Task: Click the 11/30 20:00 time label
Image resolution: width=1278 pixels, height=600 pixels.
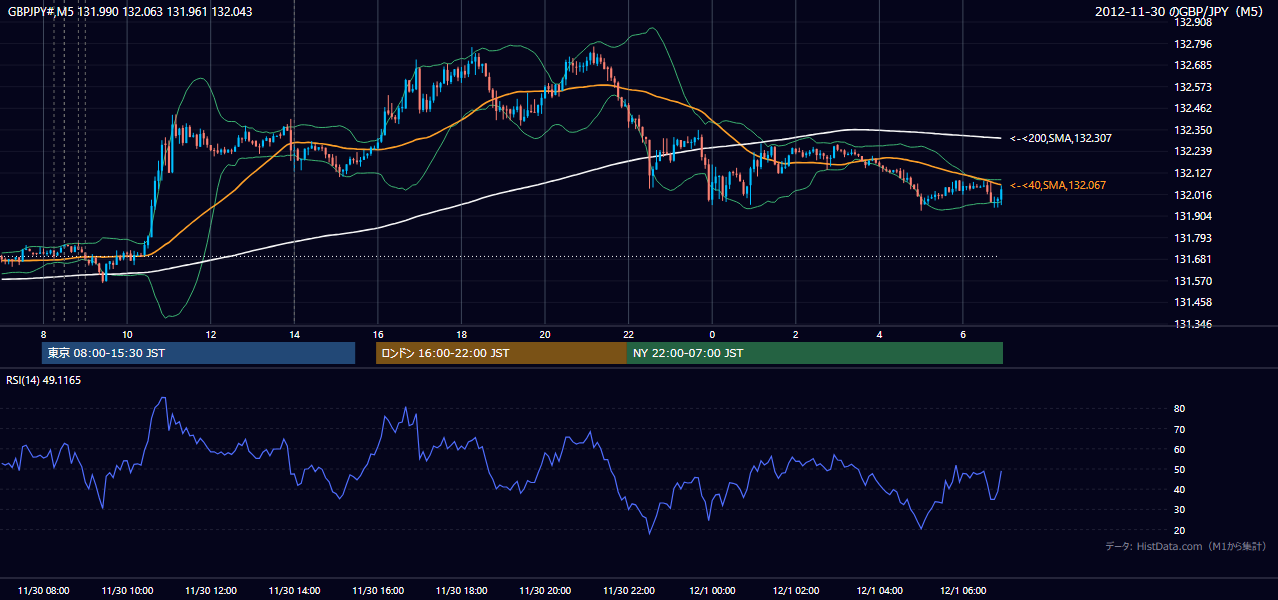Action: pyautogui.click(x=545, y=591)
